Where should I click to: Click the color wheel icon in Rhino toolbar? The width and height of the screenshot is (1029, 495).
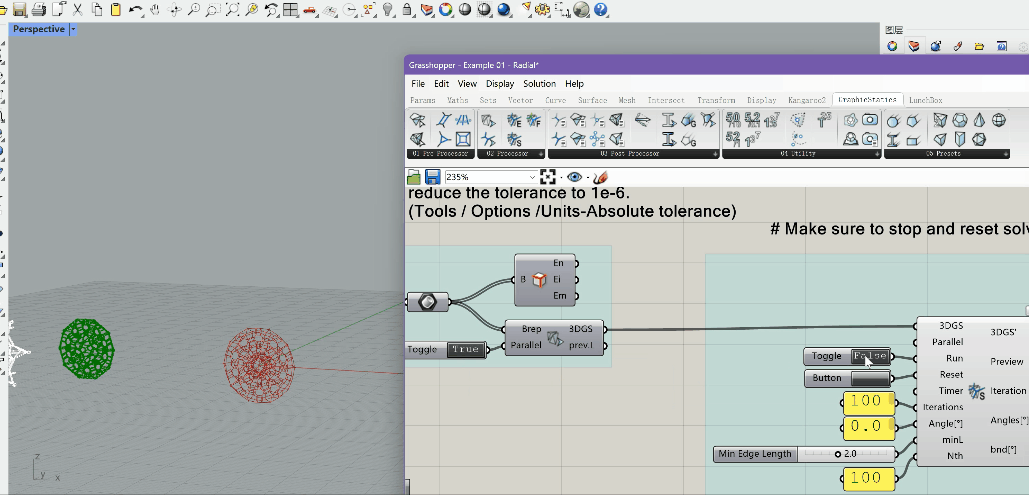point(446,9)
